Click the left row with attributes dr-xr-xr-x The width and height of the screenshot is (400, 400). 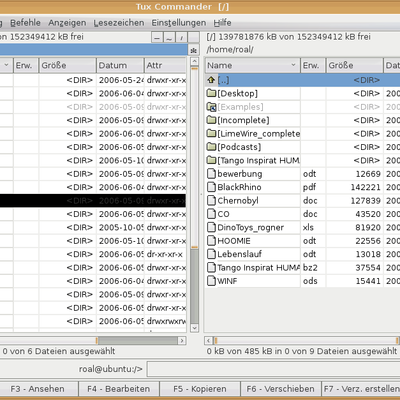[93, 254]
